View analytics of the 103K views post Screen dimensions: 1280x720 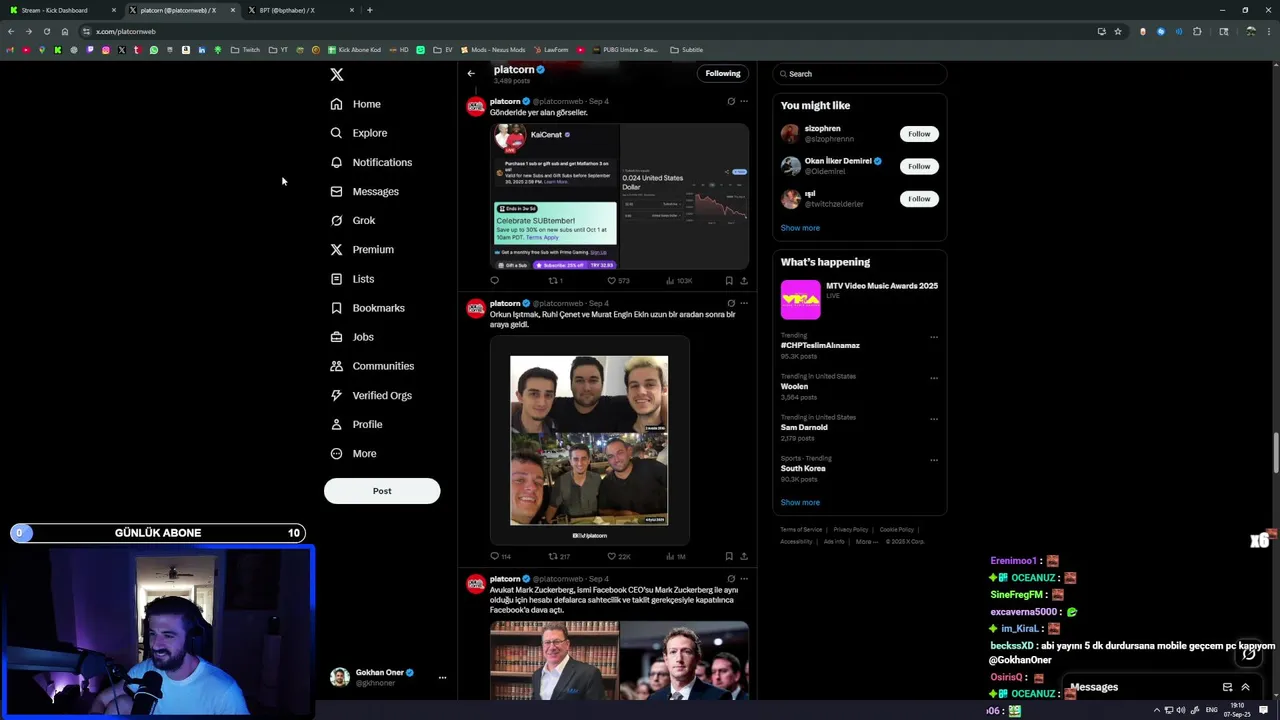click(679, 281)
